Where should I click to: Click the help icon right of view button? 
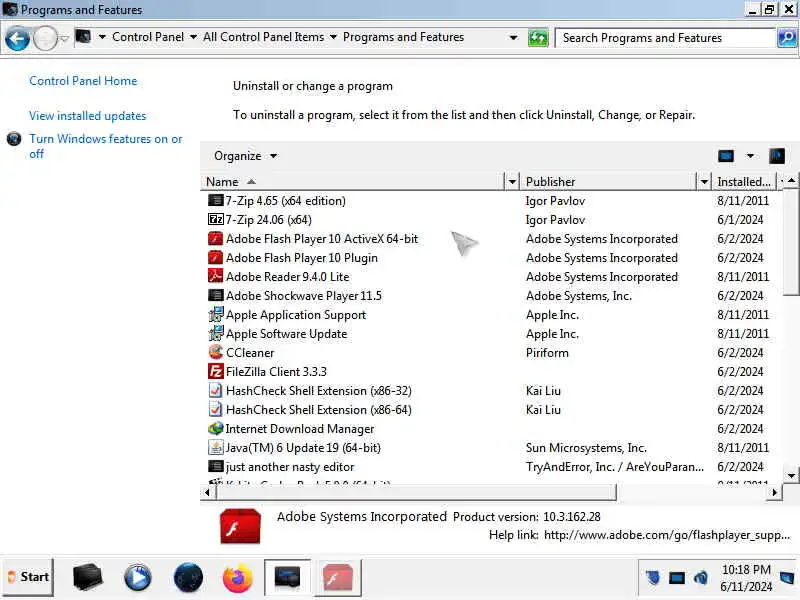coord(777,156)
